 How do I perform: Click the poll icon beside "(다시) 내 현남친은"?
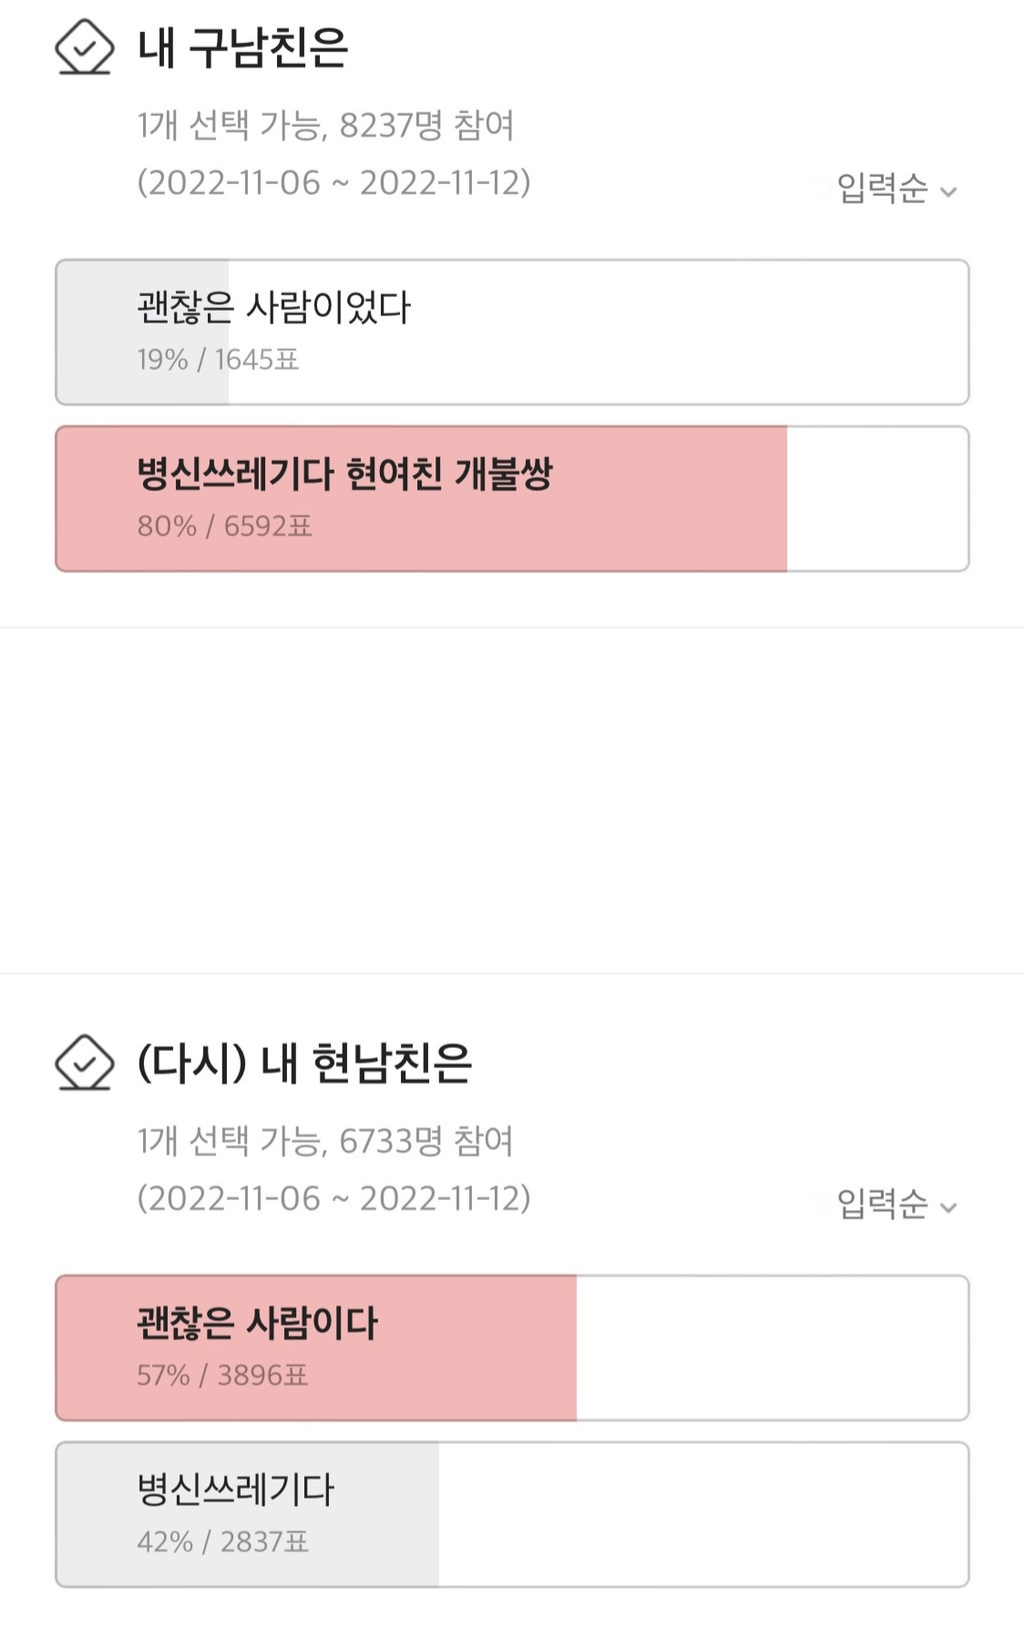click(84, 1062)
